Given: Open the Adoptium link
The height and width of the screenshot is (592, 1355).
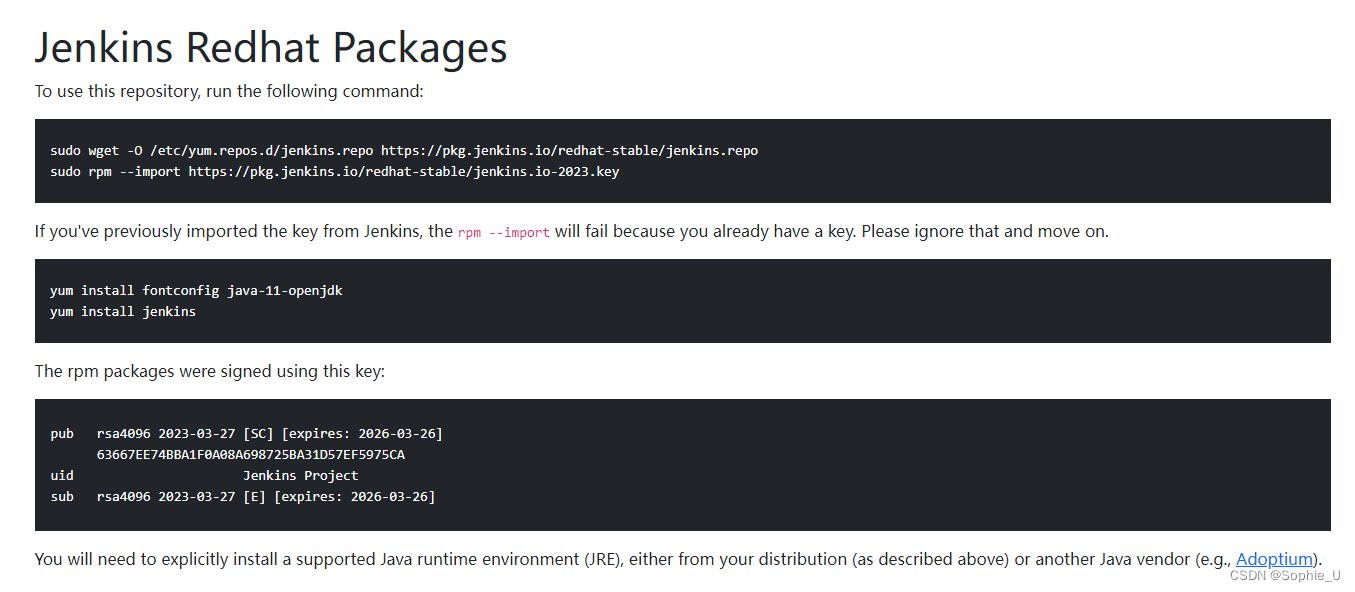Looking at the screenshot, I should (x=1273, y=559).
